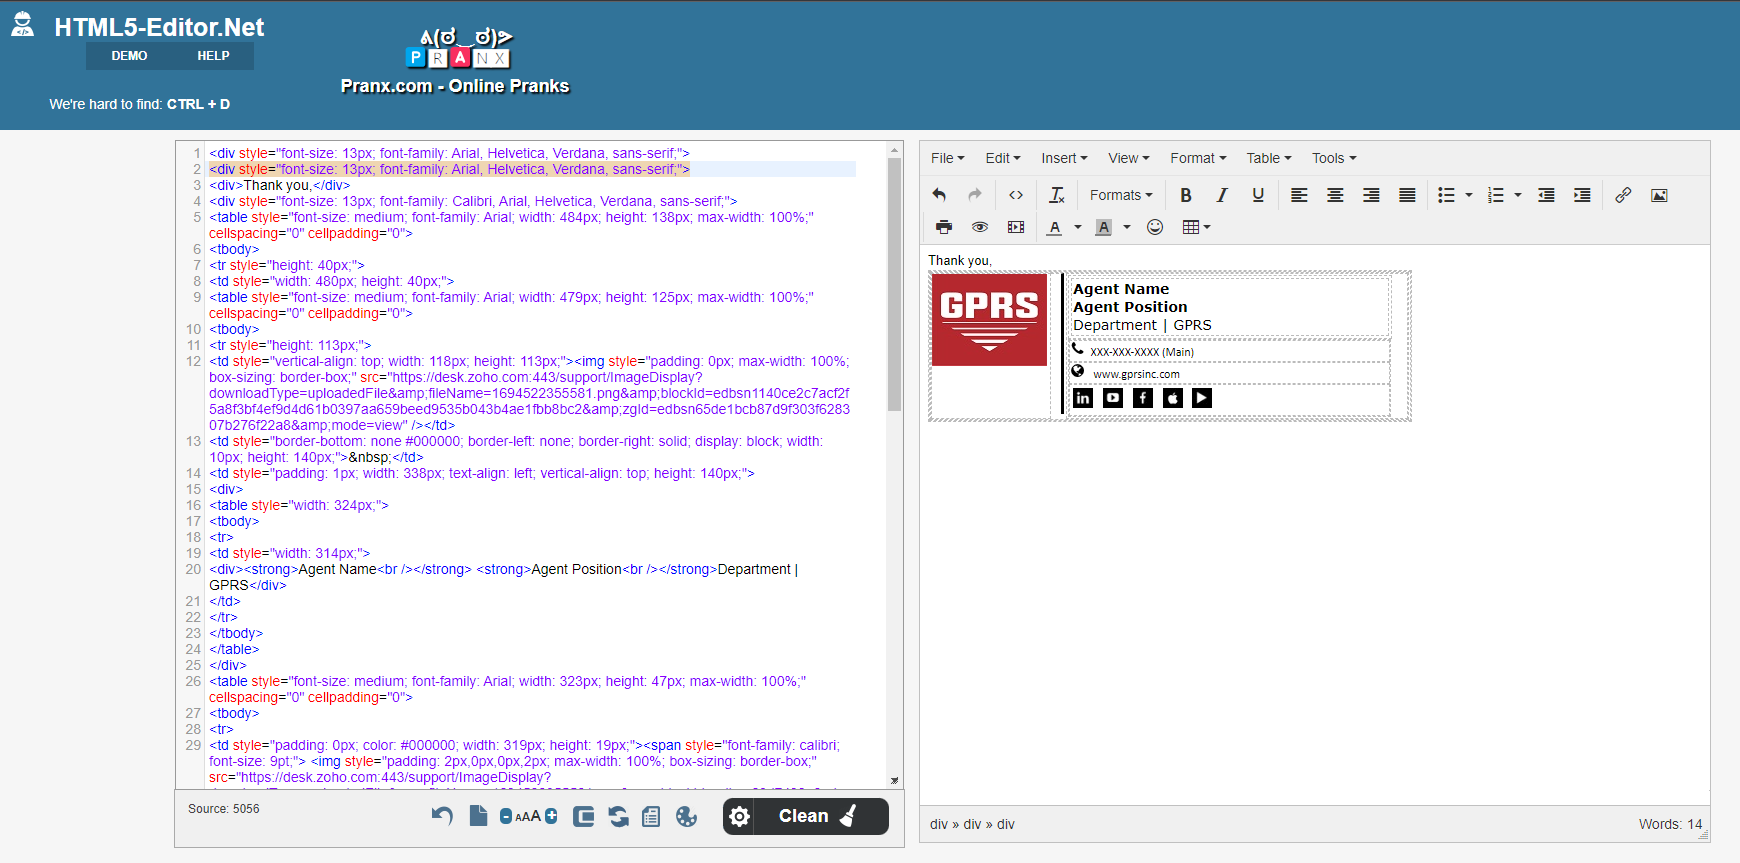
Task: Click the insert media icon
Action: coord(1016,227)
